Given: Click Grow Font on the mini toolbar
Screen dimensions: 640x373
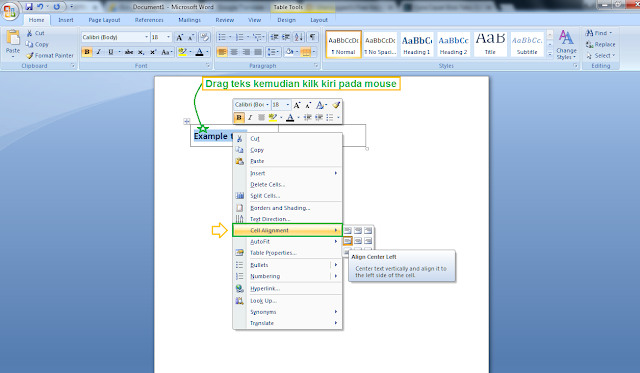Looking at the screenshot, I should (x=297, y=105).
